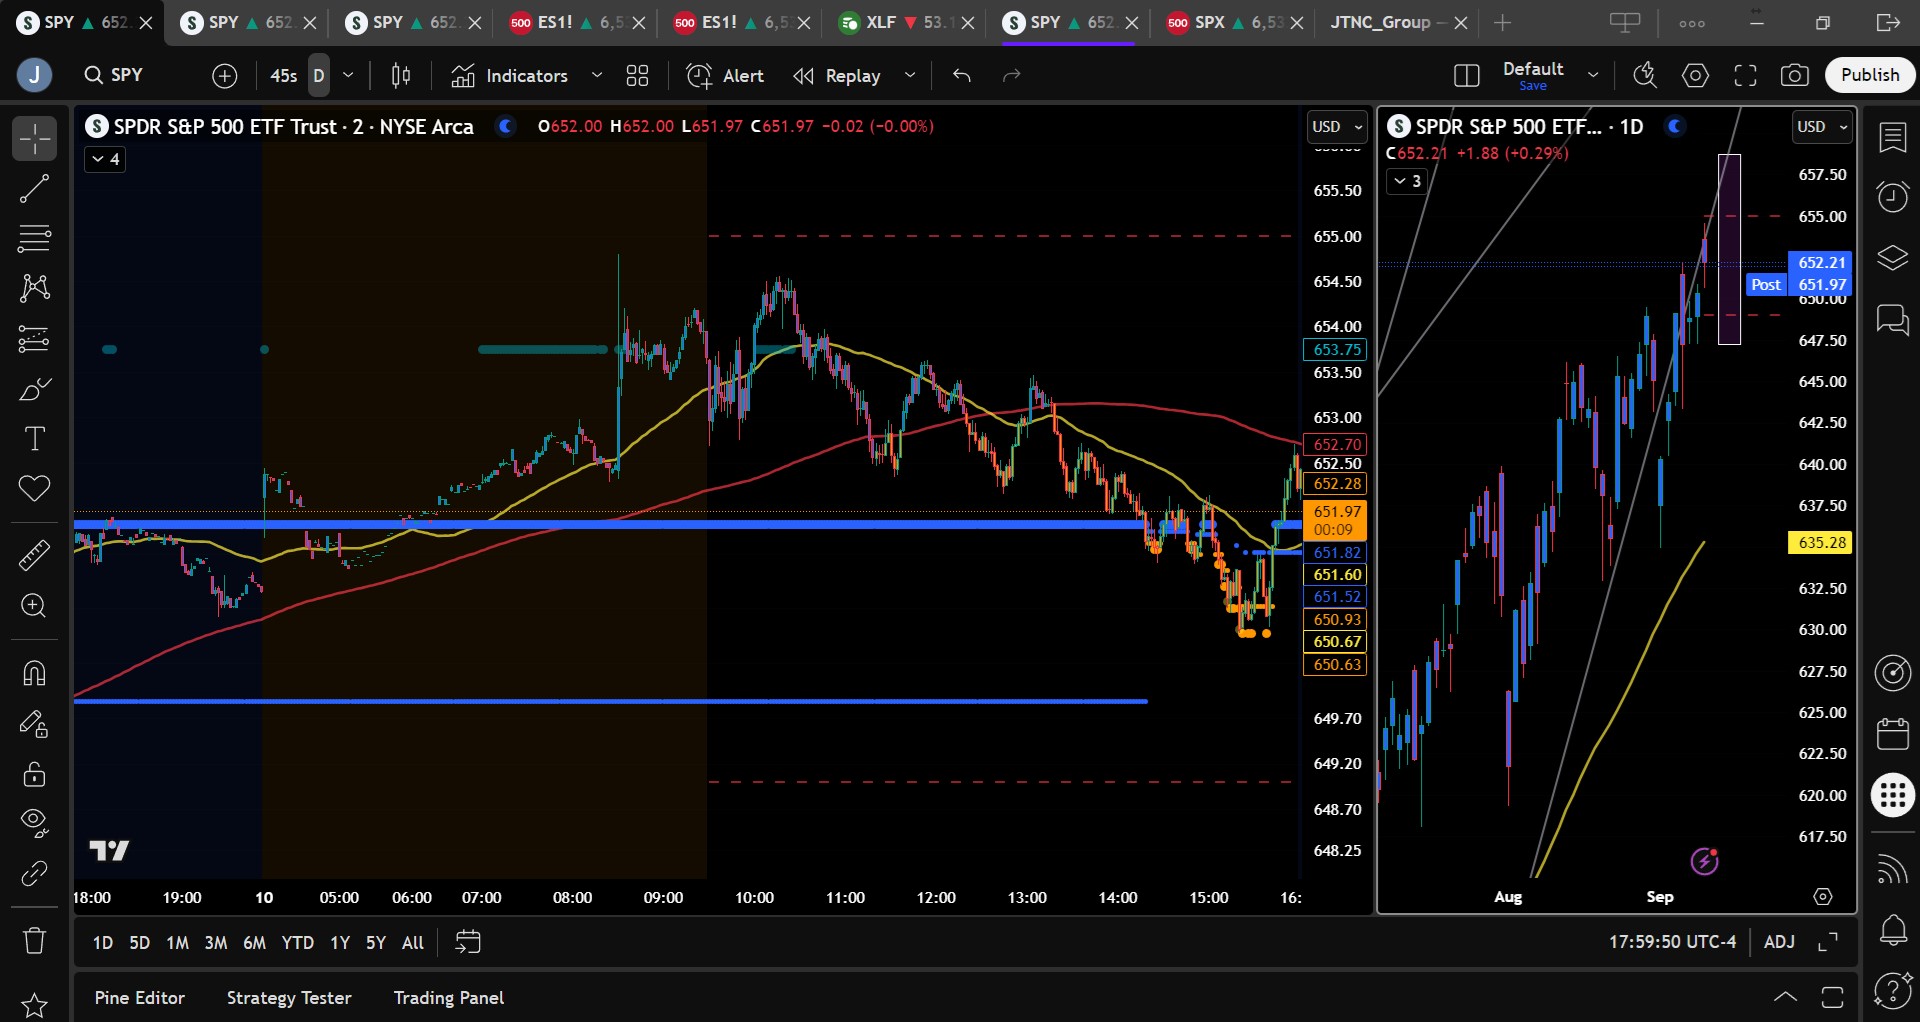Expand the time interval dropdown
This screenshot has height=1022, width=1920.
348,75
